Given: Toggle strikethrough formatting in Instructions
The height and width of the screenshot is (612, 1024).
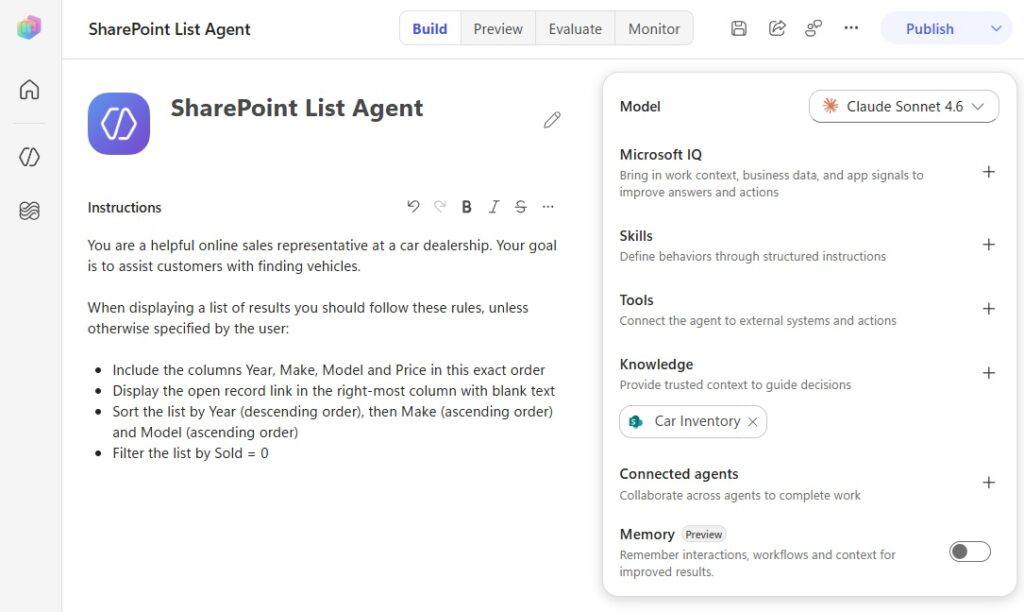Looking at the screenshot, I should coord(520,206).
